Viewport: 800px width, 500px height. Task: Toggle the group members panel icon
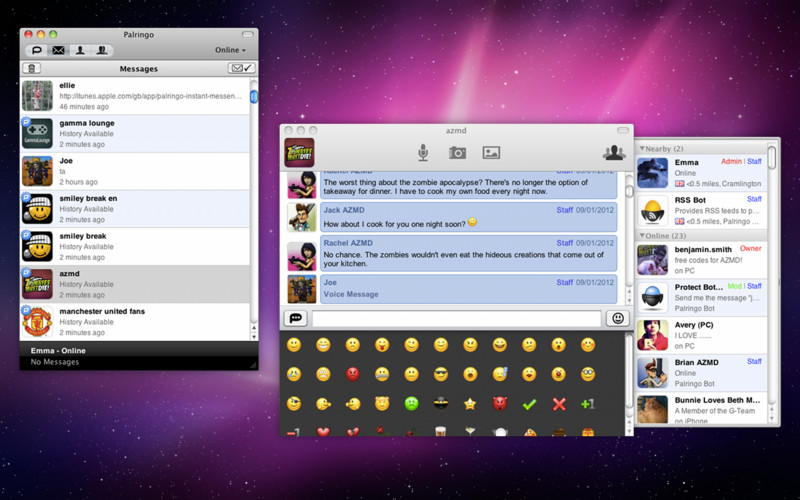(614, 153)
